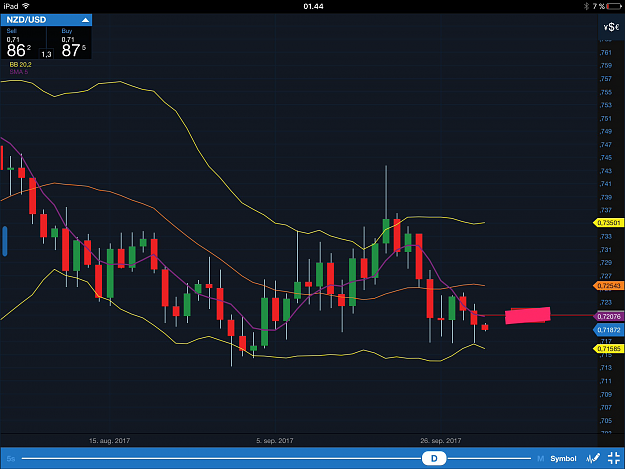Image resolution: width=625 pixels, height=469 pixels.
Task: Click the 26. sep. 2017 date label
Action: tap(440, 441)
